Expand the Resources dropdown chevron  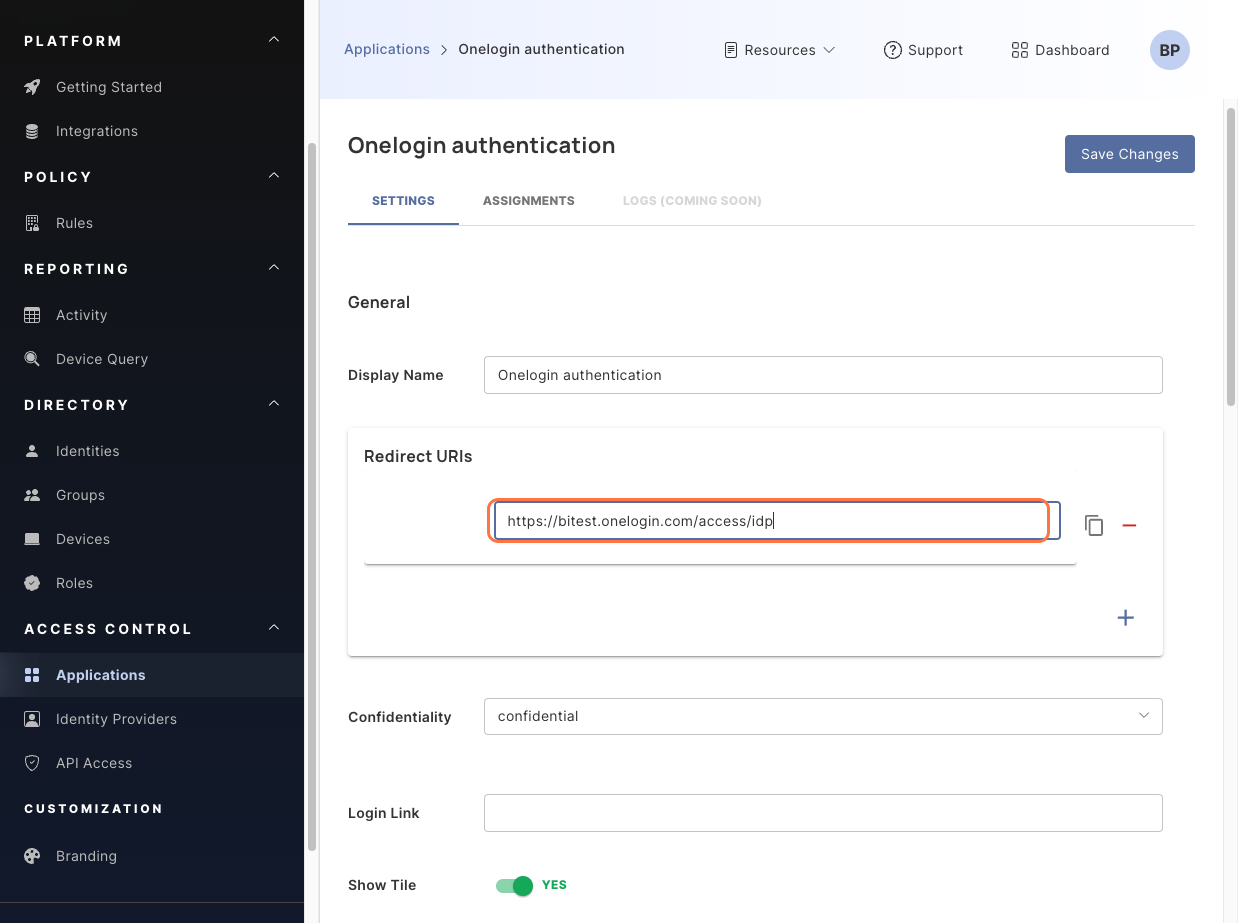(x=829, y=50)
